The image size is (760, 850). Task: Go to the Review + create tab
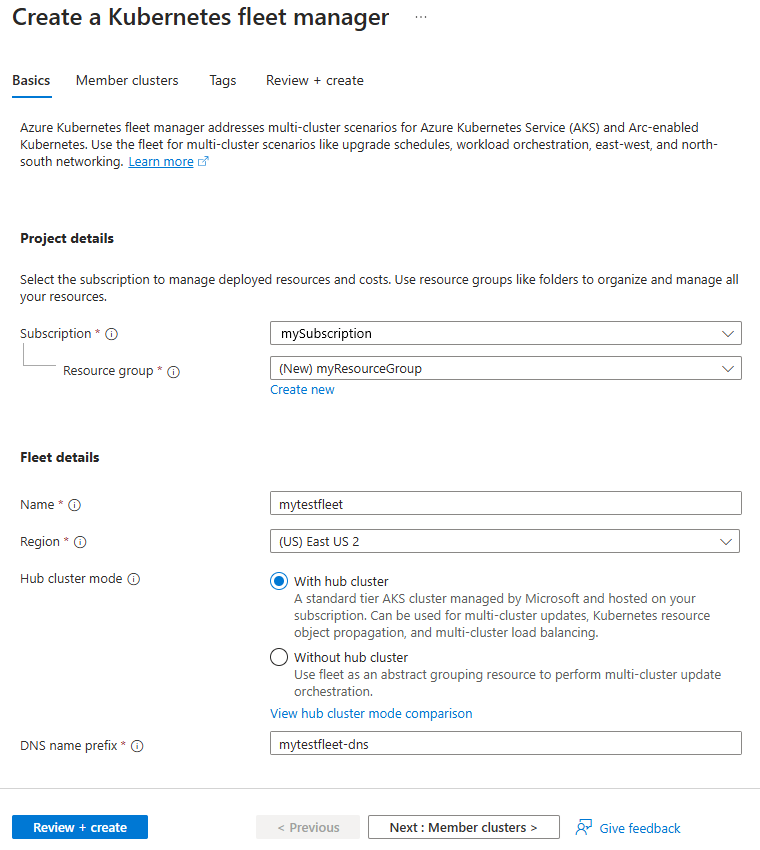(314, 80)
